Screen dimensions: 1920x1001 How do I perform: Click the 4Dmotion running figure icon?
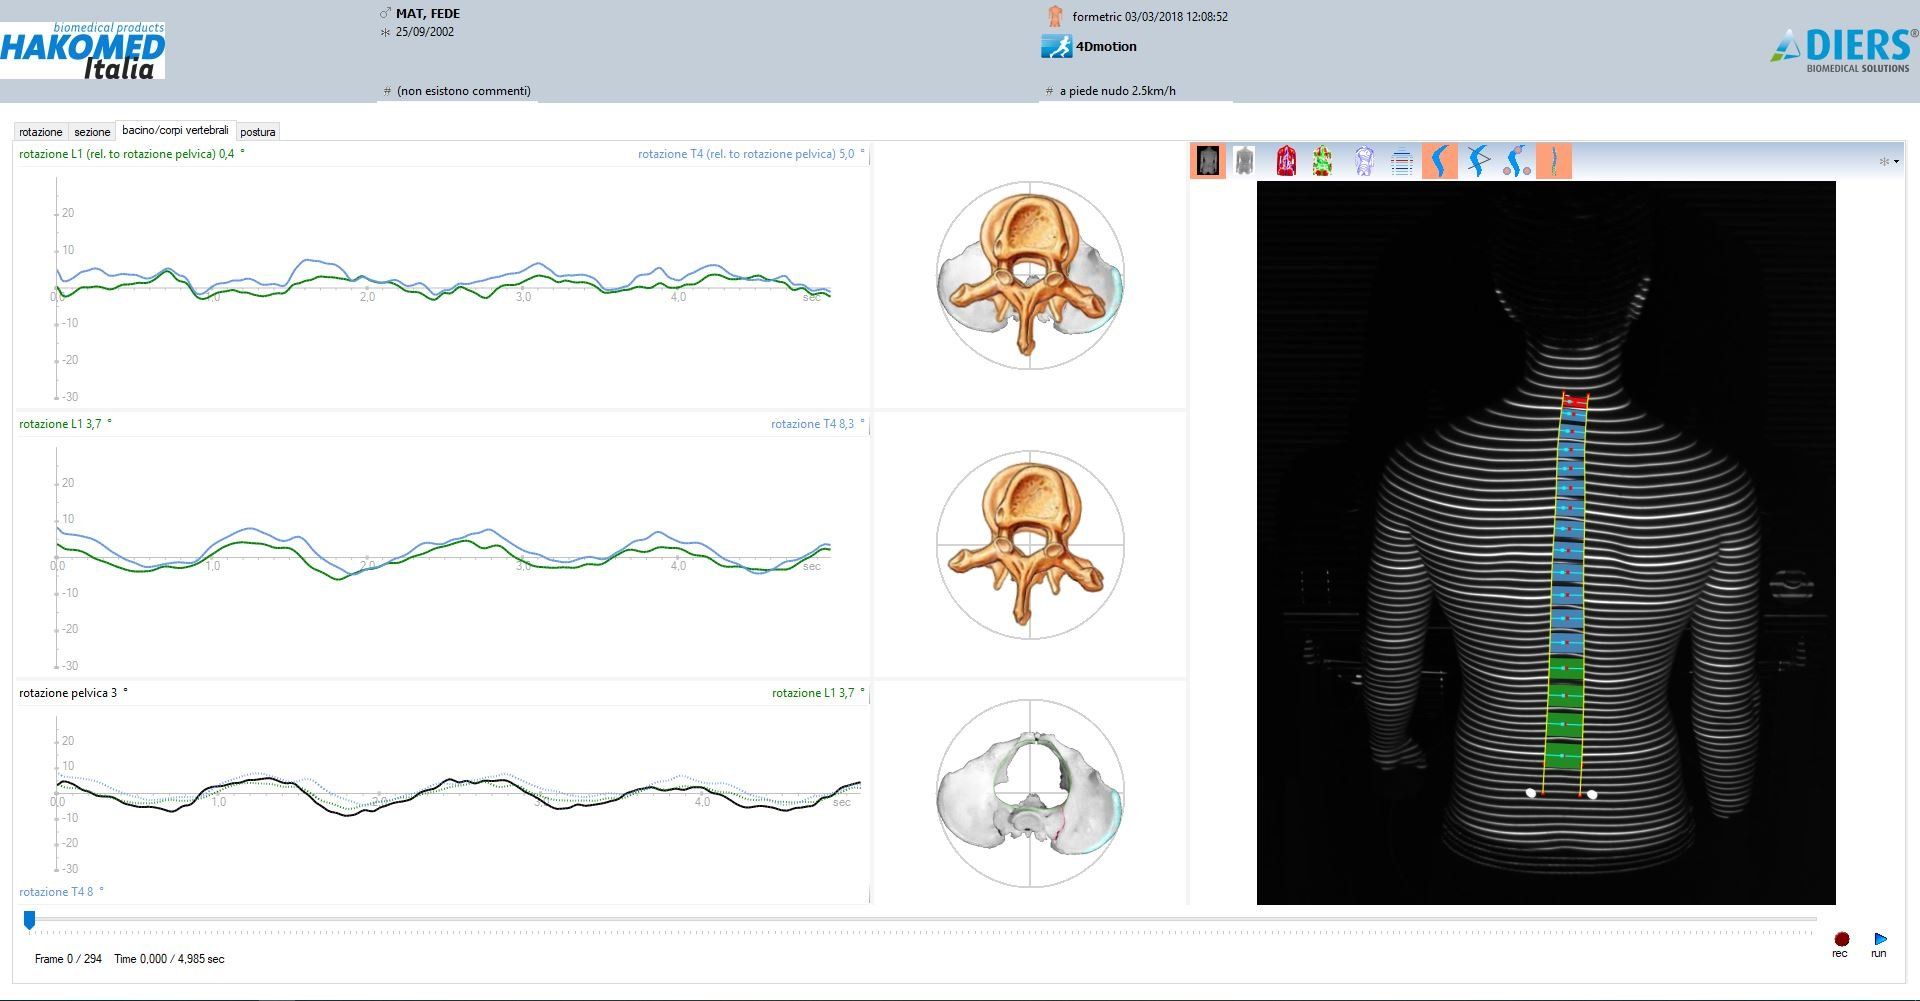point(1056,46)
